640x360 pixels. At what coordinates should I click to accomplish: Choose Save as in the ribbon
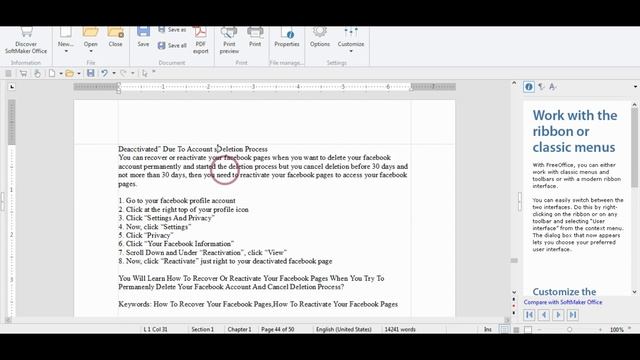[172, 30]
